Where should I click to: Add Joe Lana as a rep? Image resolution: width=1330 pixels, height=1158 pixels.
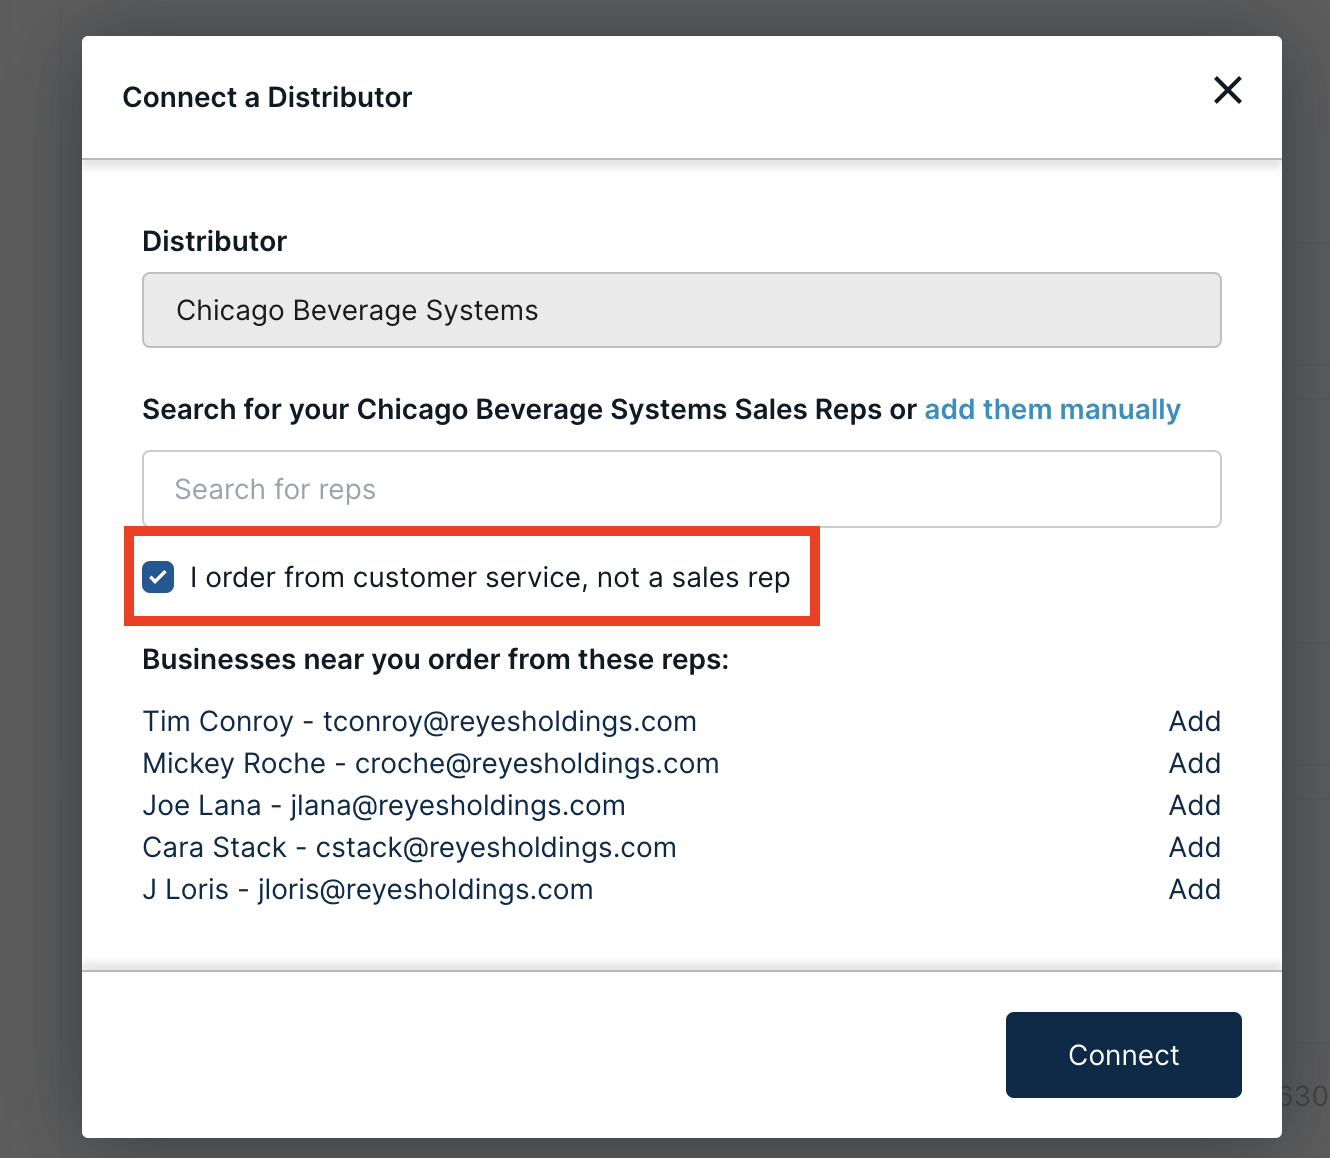[1194, 805]
